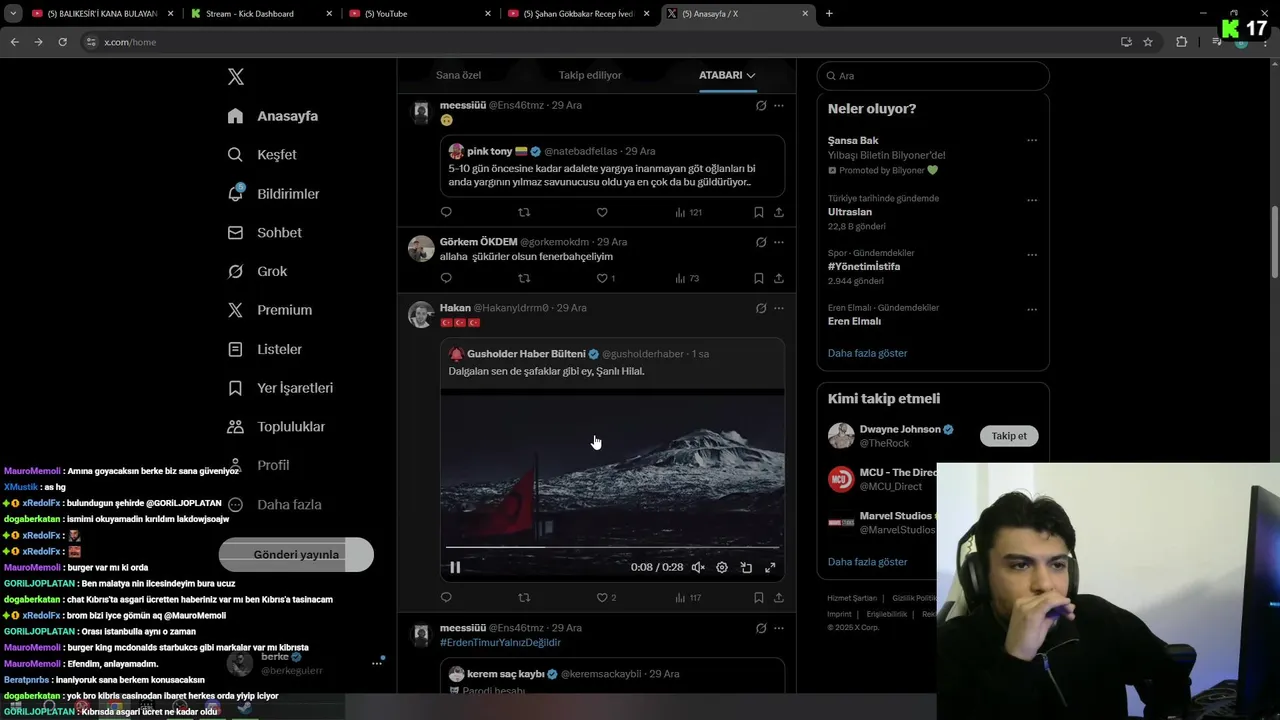Viewport: 1280px width, 720px height.
Task: Repost Hakan's flag post
Action: (x=524, y=597)
